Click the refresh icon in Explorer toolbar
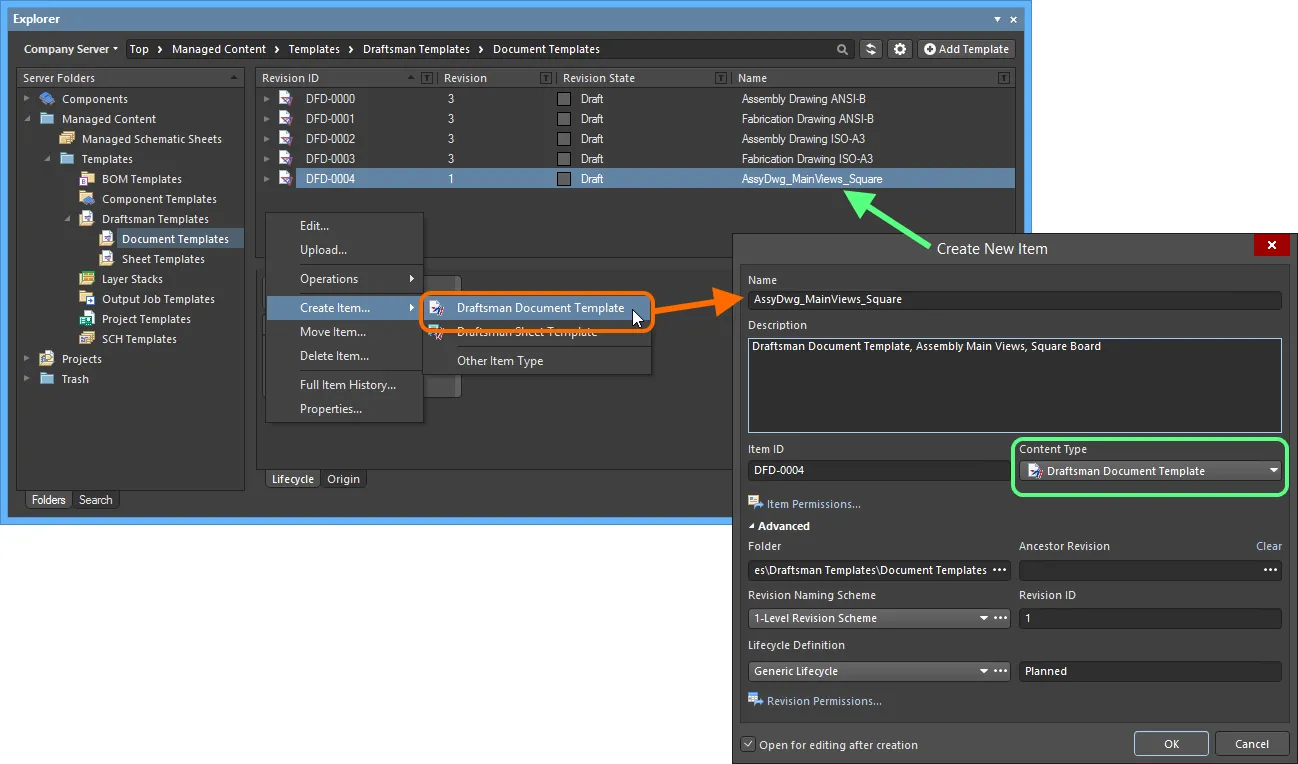Screen dimensions: 1298x764 pos(872,49)
